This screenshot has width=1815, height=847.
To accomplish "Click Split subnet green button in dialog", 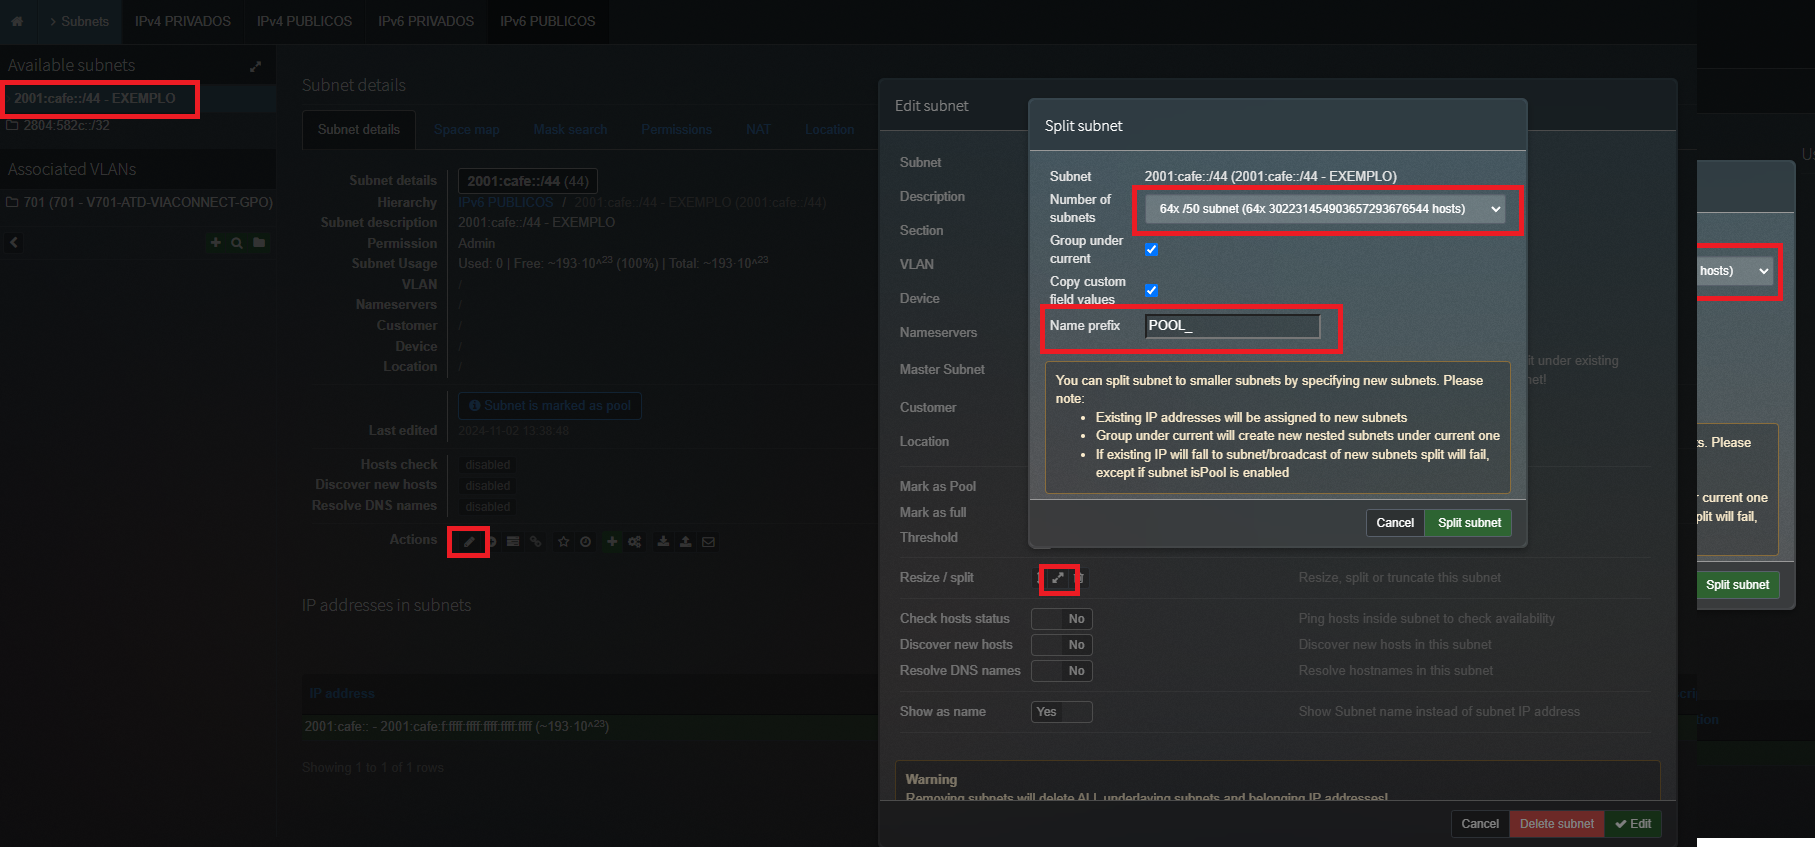I will 1469,523.
